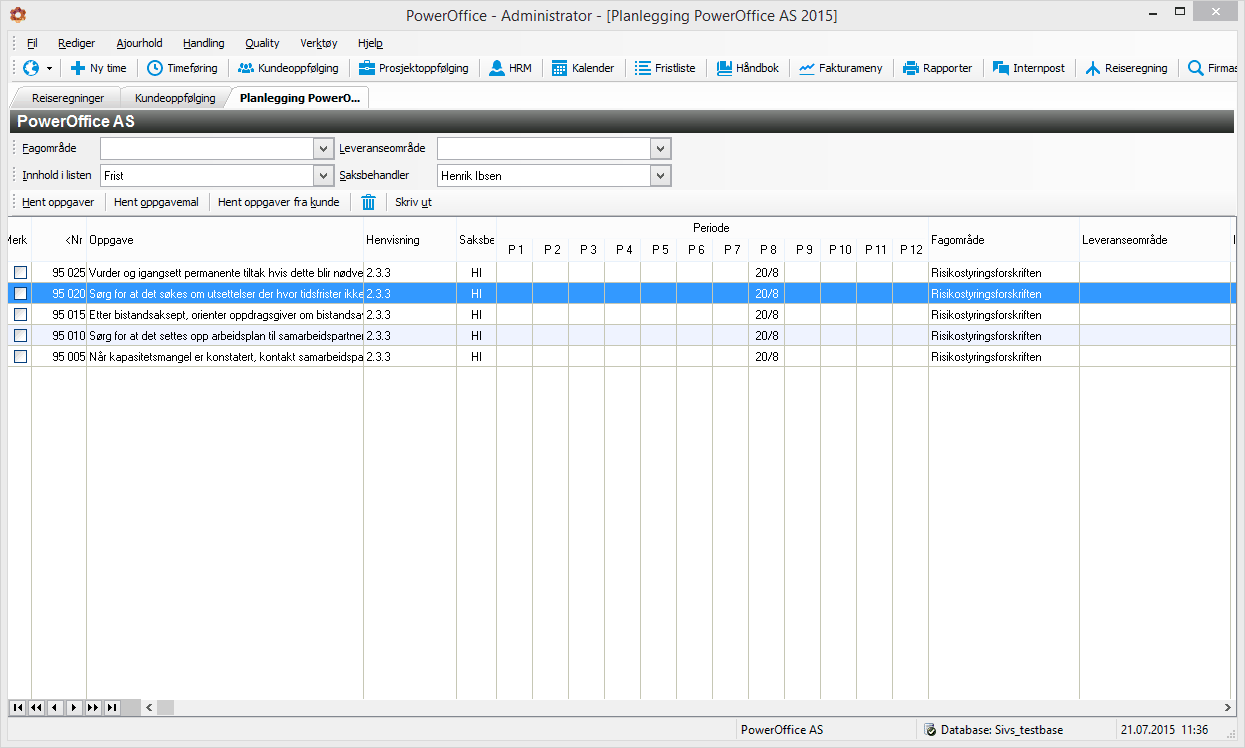The width and height of the screenshot is (1245, 748).
Task: Select the row starting 'Etter bistandsaksept'
Action: [x=622, y=315]
